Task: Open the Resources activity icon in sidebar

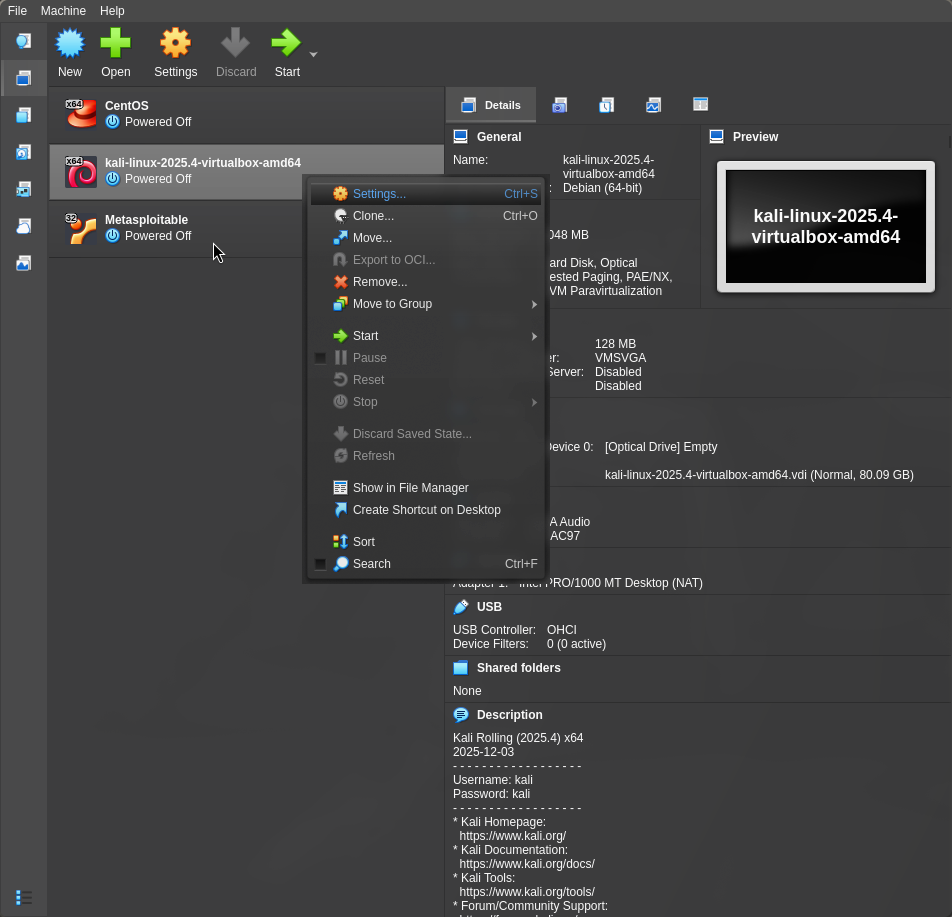Action: pos(24,263)
